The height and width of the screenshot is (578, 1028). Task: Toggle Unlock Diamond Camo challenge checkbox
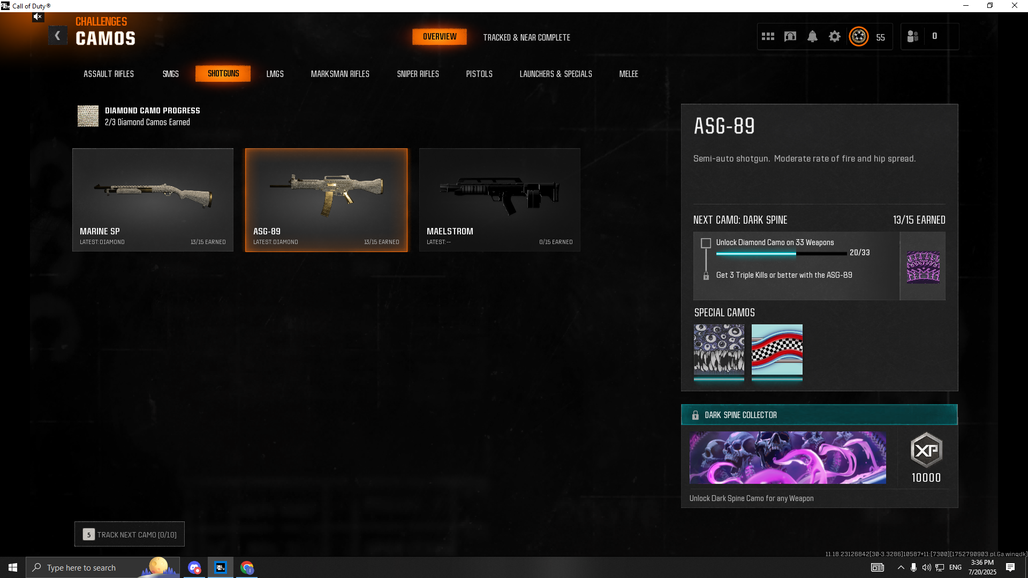(705, 243)
